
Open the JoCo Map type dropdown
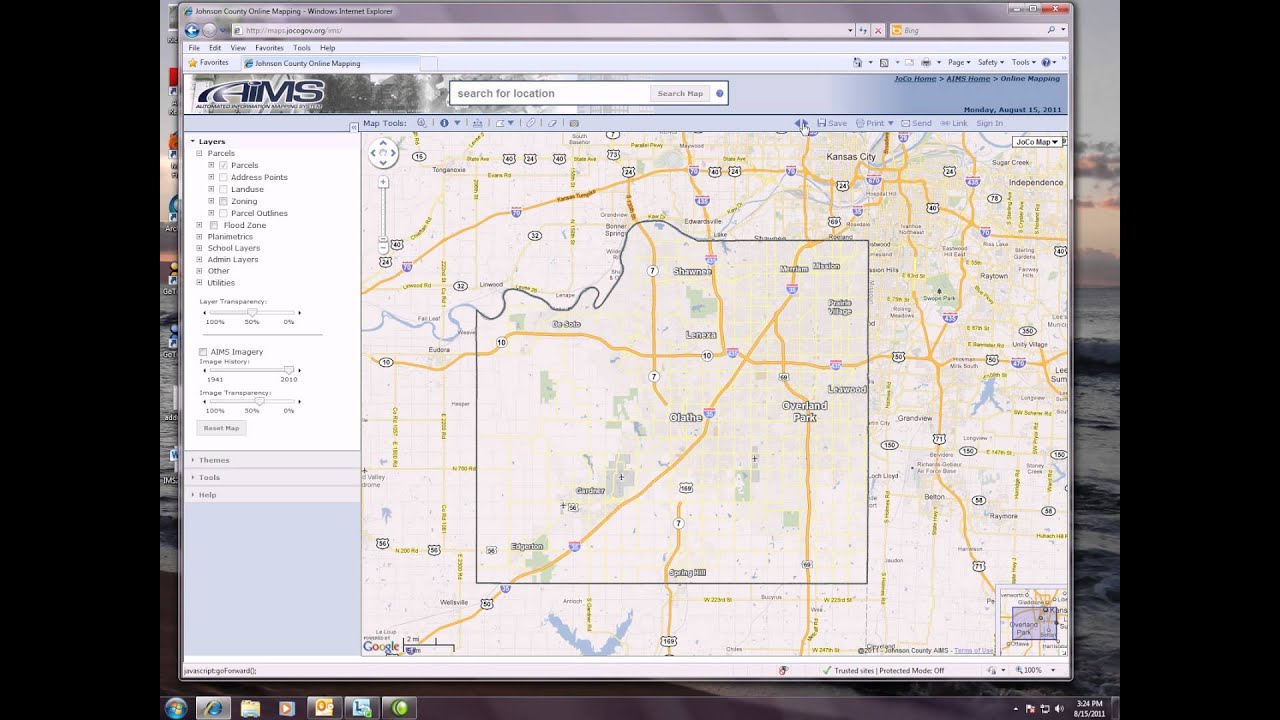click(x=1039, y=142)
